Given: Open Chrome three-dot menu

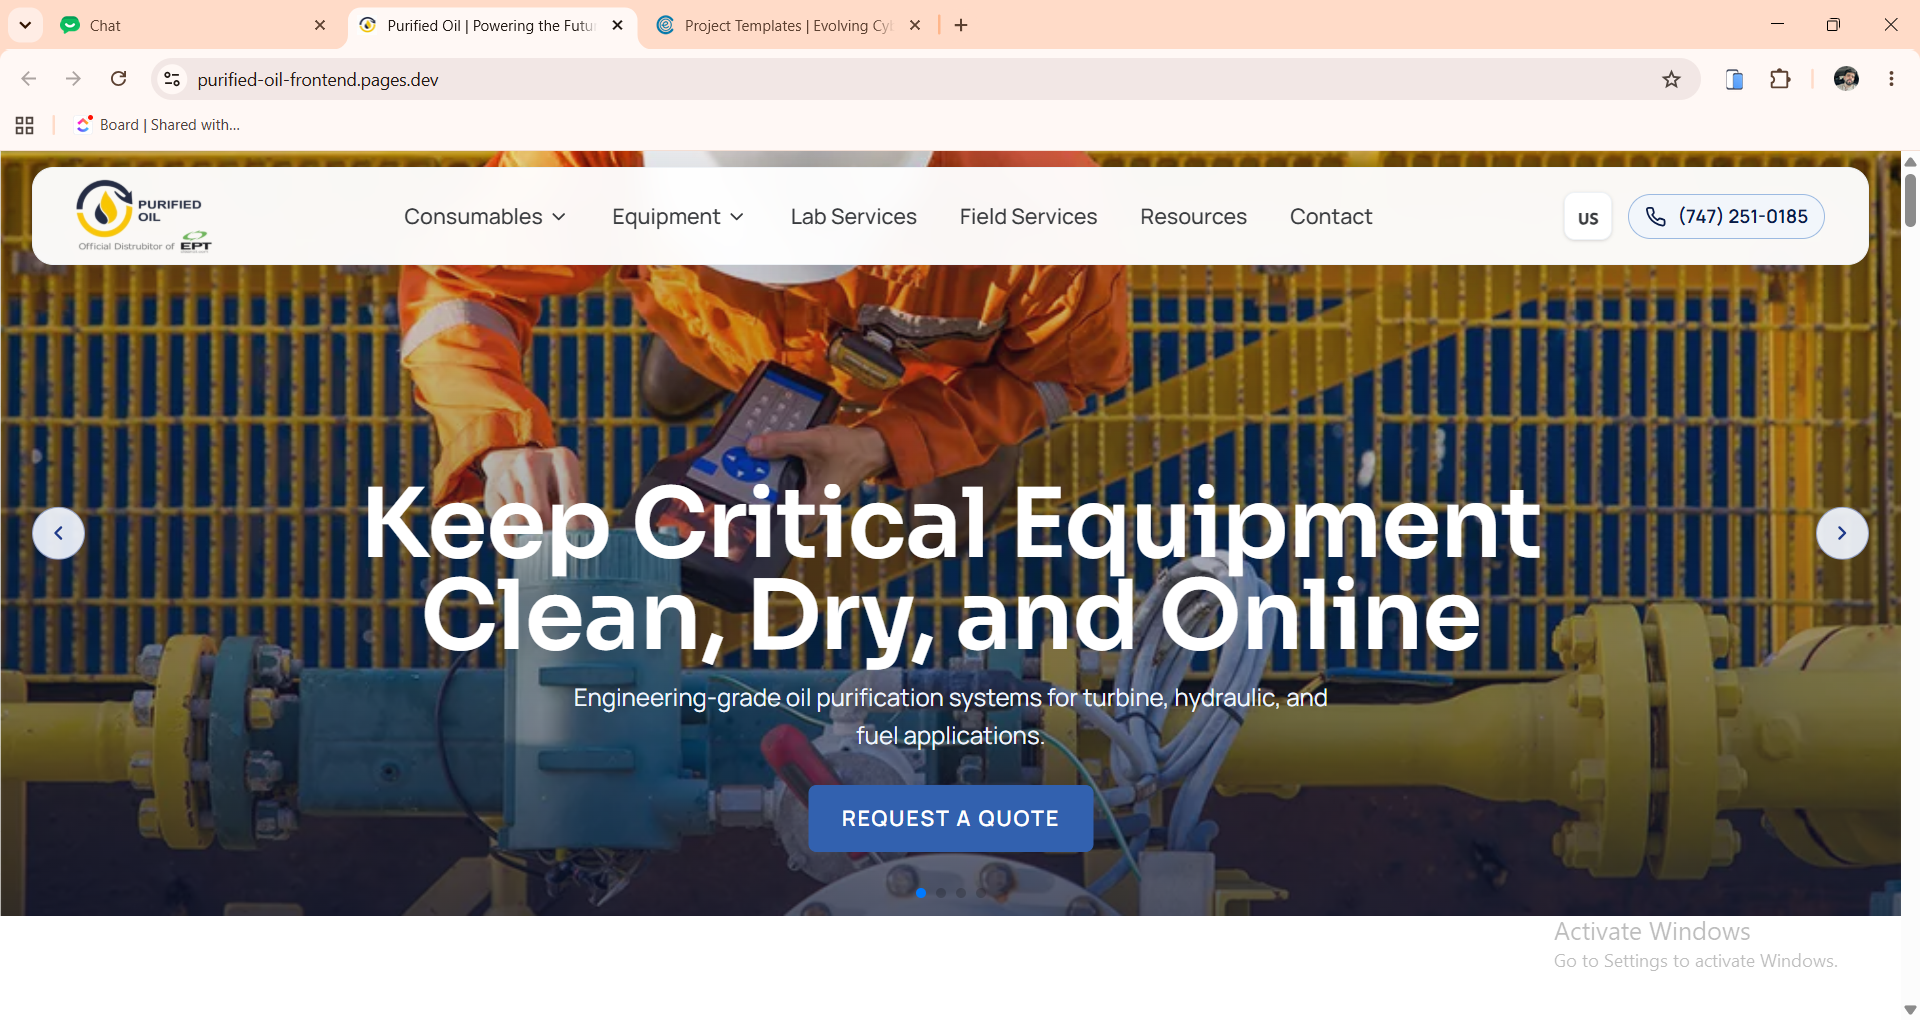Looking at the screenshot, I should click(x=1891, y=79).
